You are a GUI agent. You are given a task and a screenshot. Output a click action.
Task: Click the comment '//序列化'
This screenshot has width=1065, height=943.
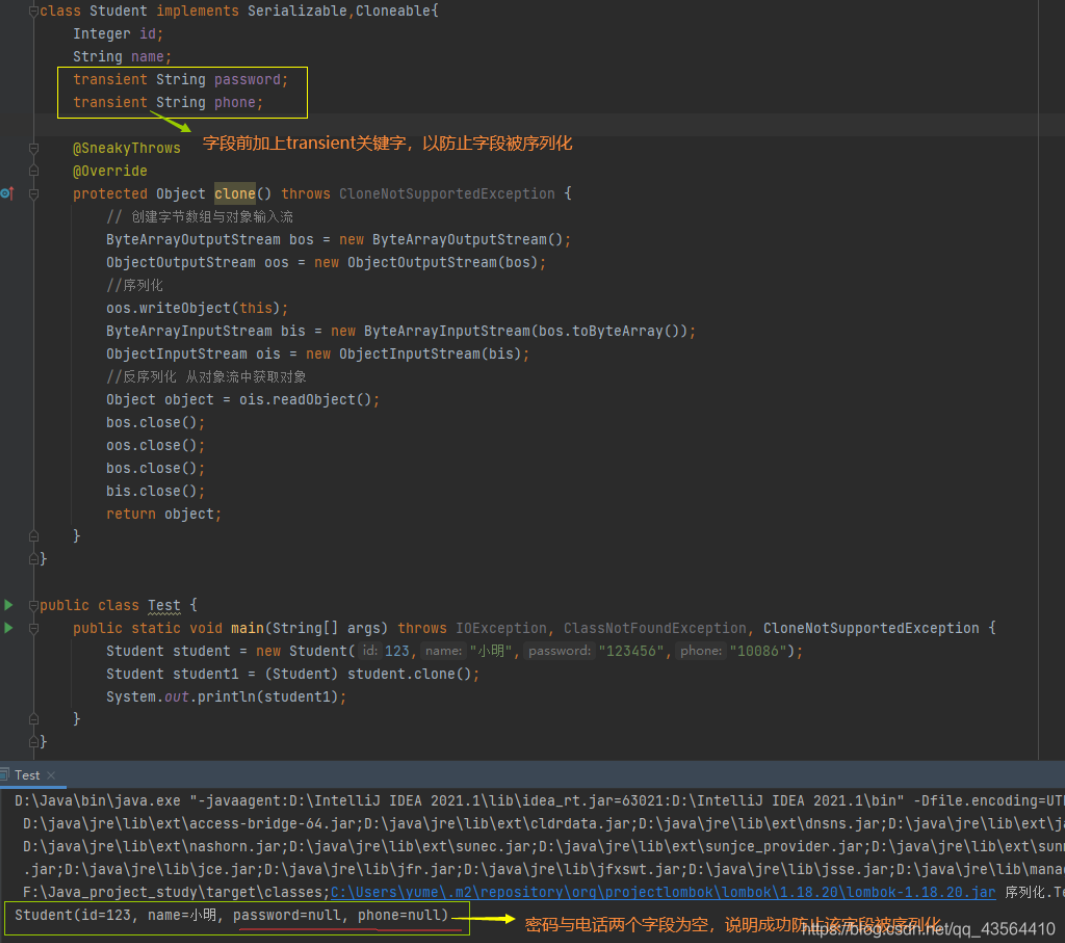(134, 285)
